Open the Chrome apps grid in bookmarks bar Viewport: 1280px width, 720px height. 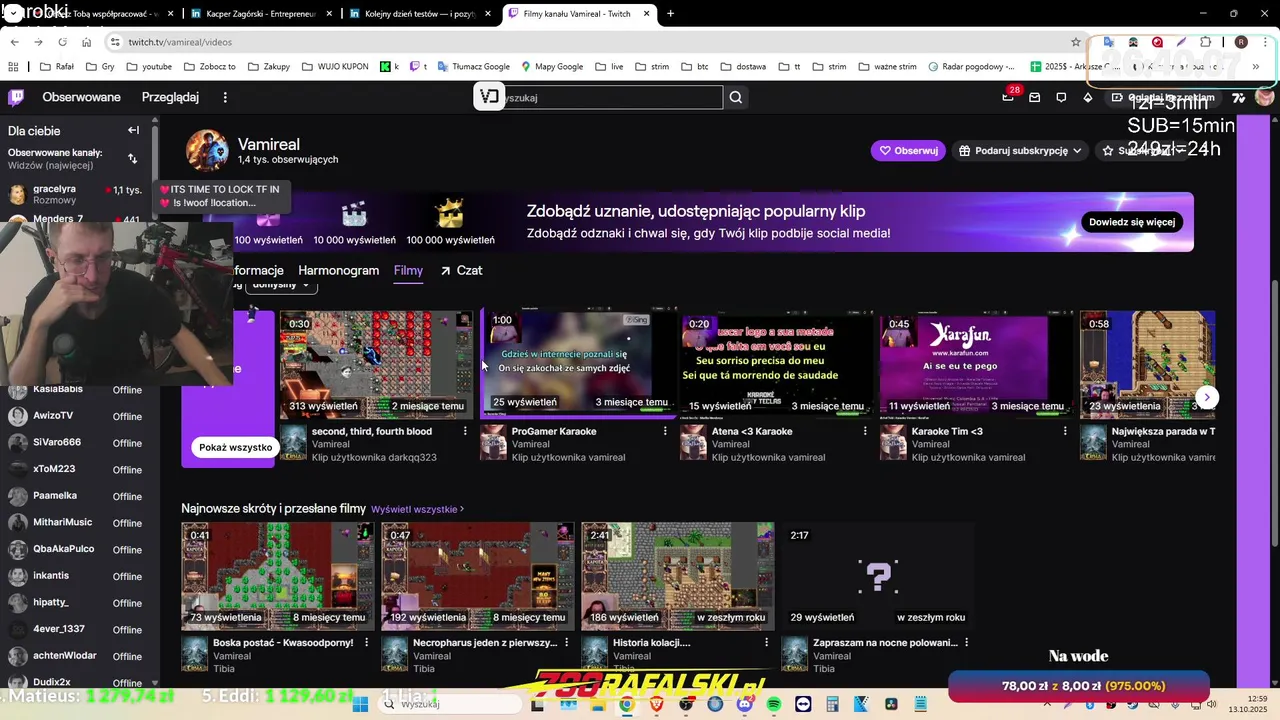click(x=13, y=67)
